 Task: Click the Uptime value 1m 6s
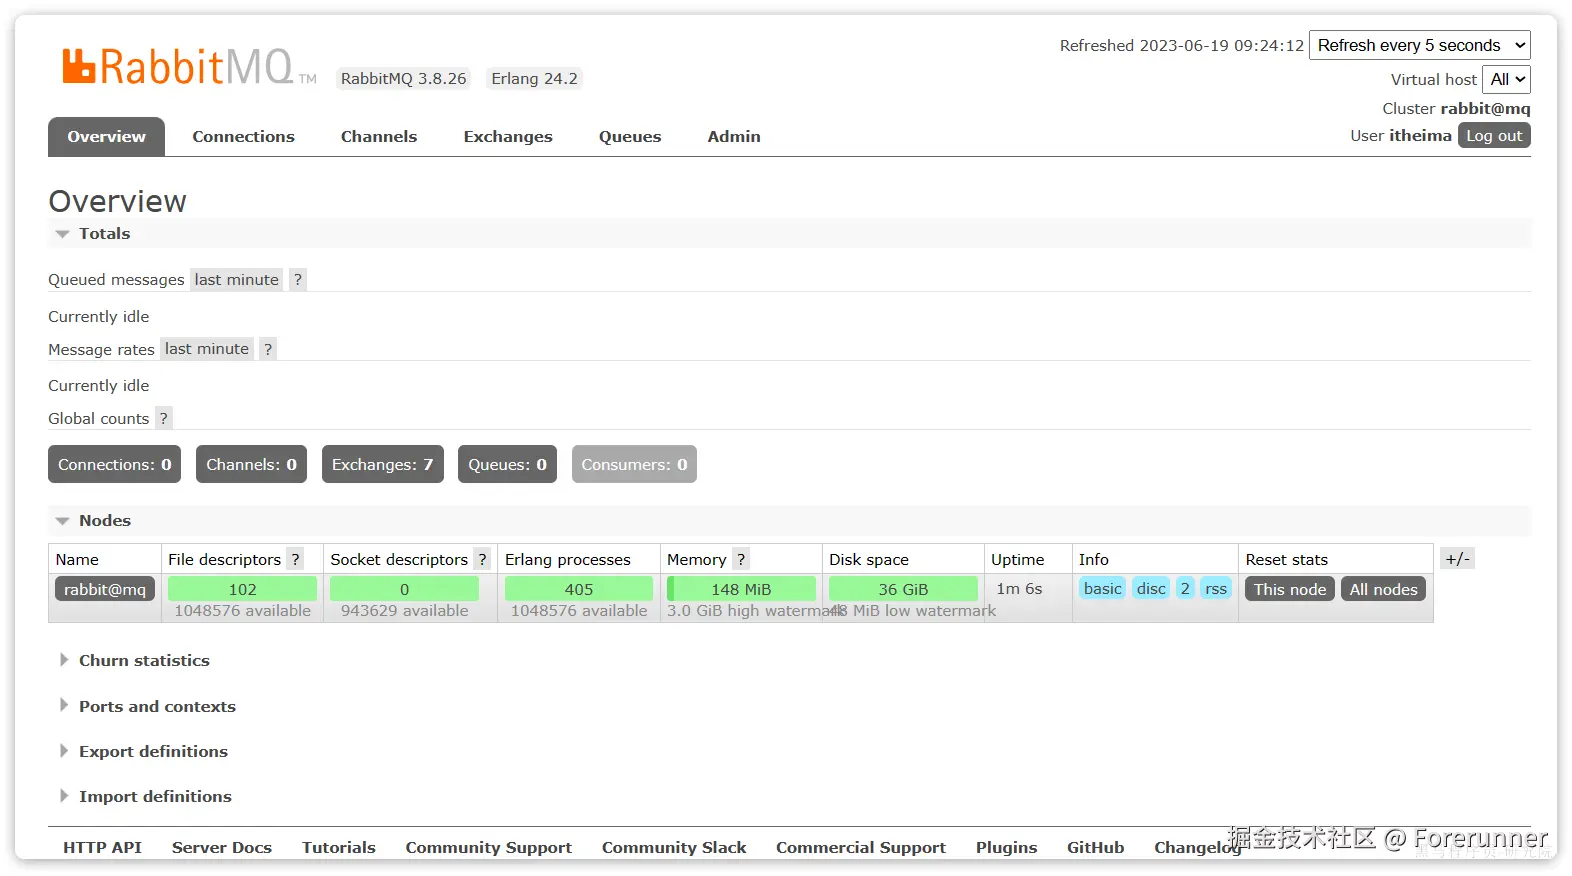point(1019,589)
